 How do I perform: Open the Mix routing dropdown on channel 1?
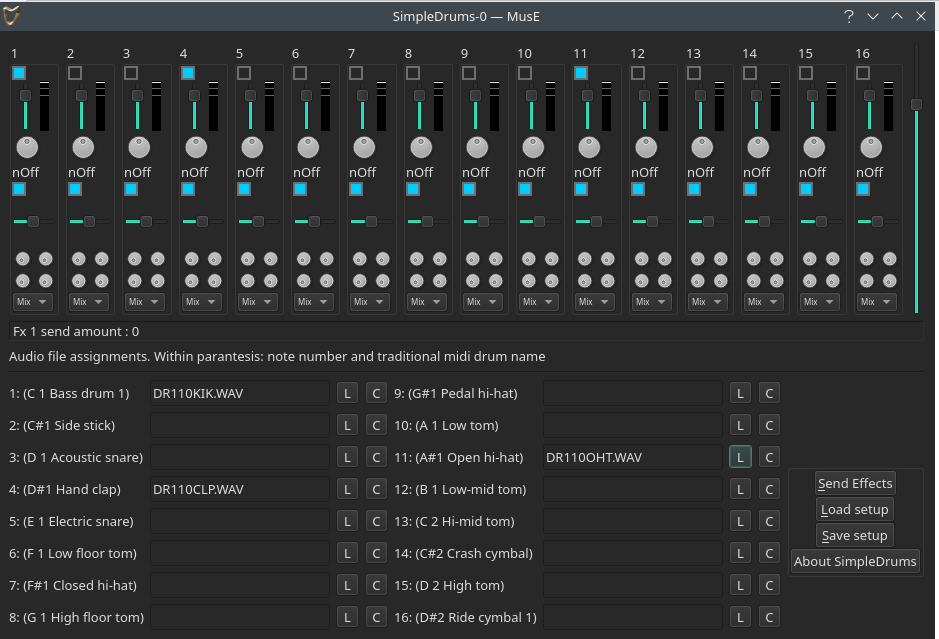pos(31,301)
